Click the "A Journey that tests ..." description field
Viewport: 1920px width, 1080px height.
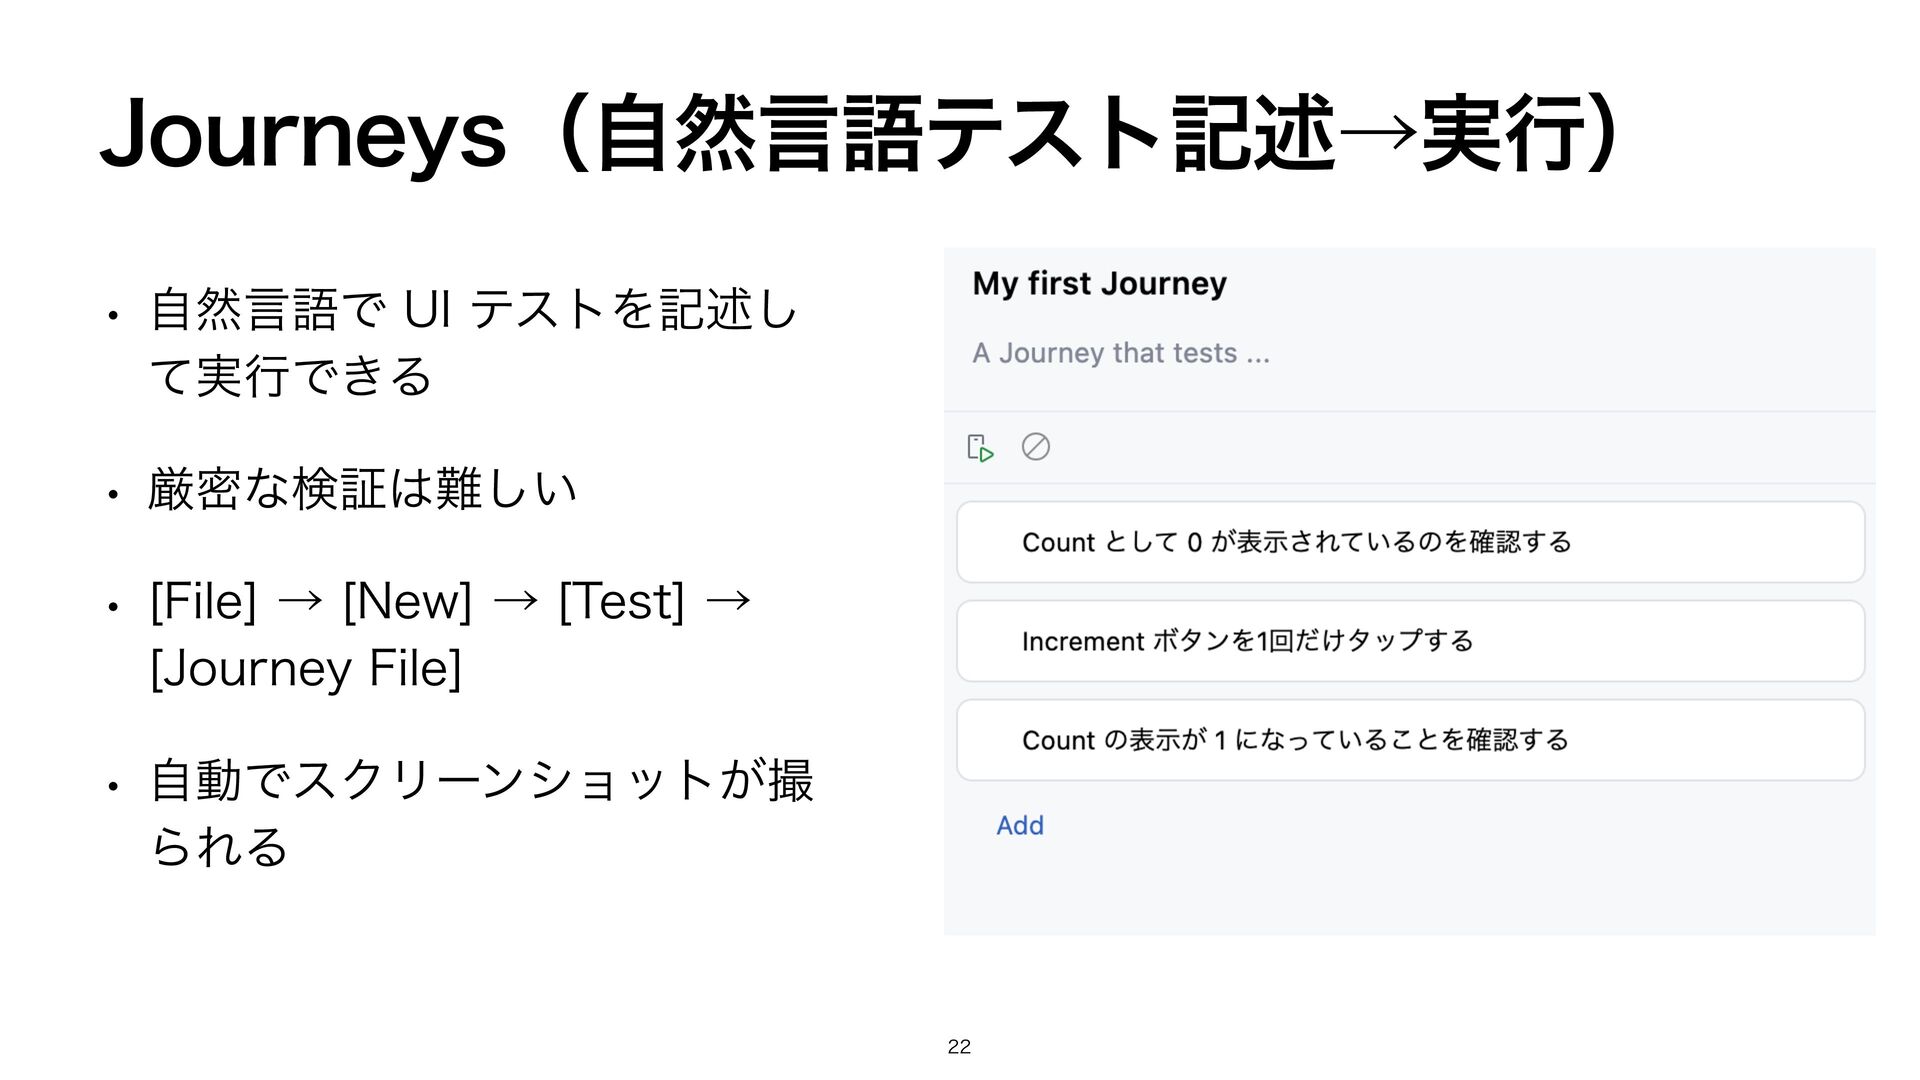click(x=1121, y=353)
